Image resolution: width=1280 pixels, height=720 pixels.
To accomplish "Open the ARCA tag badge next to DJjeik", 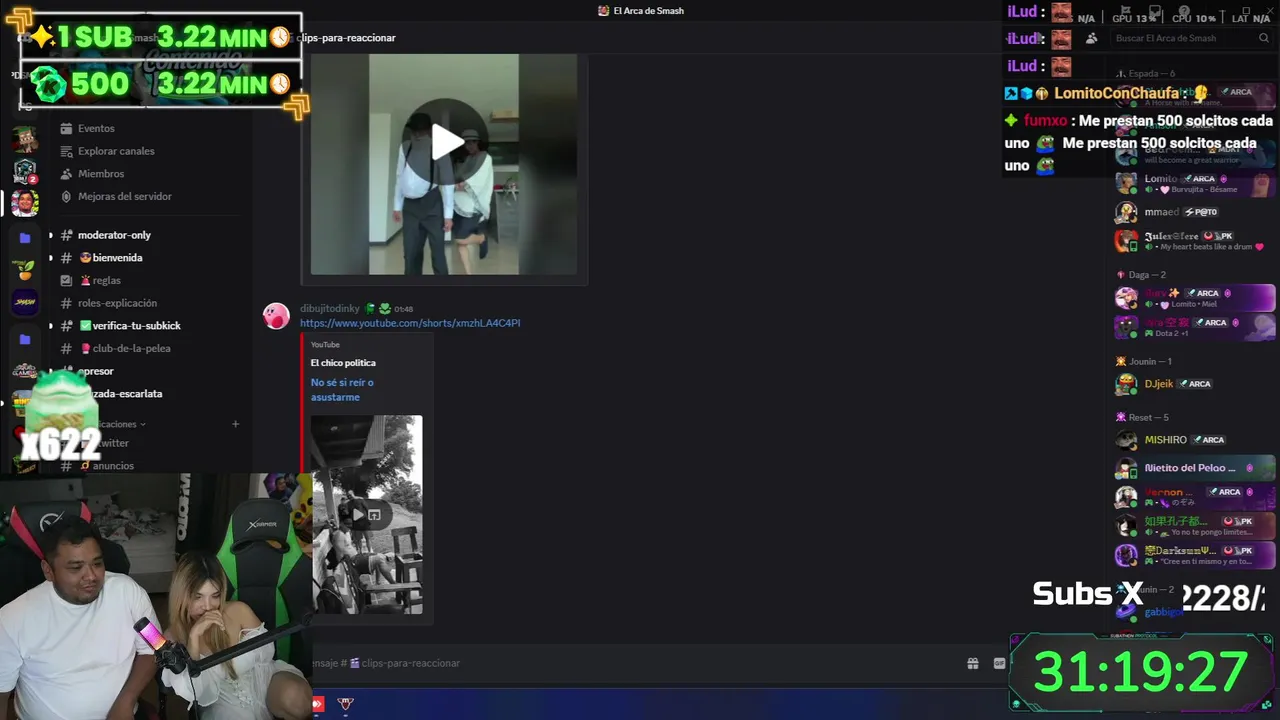I will 1195,384.
